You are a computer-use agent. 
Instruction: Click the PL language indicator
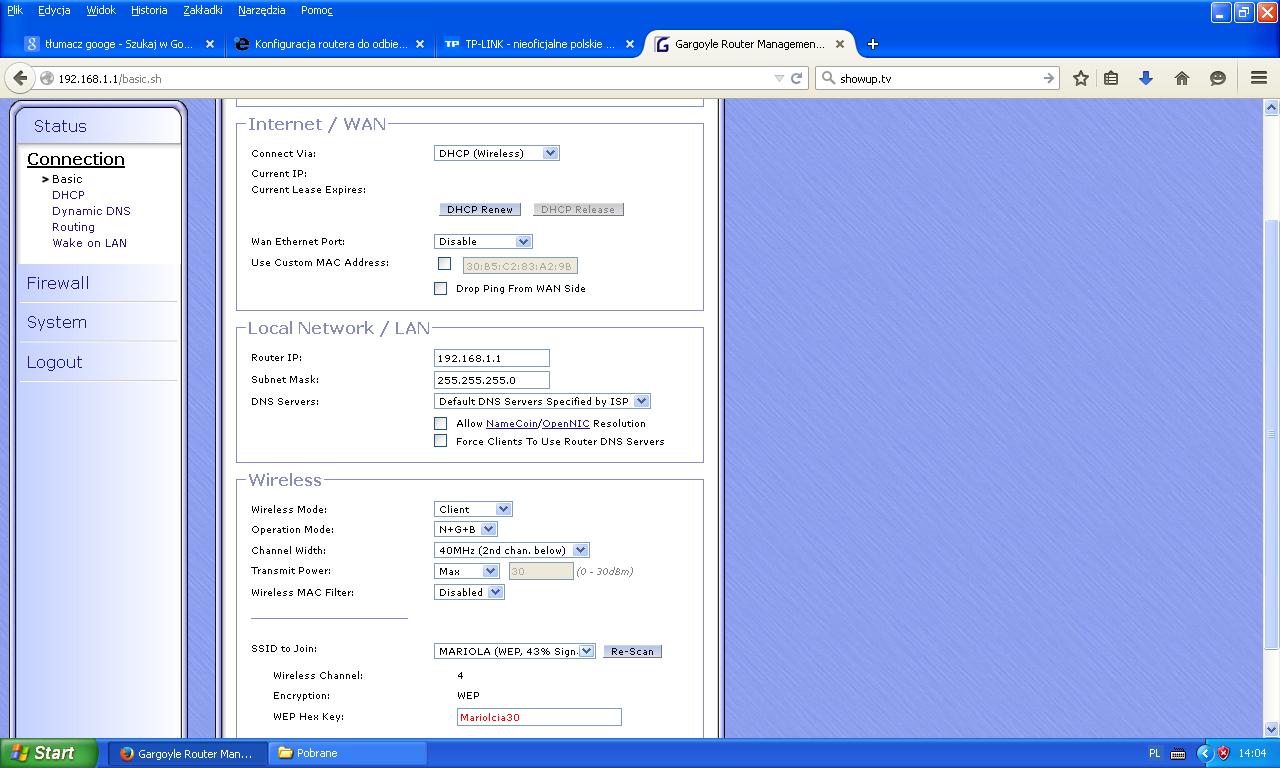tap(1155, 753)
